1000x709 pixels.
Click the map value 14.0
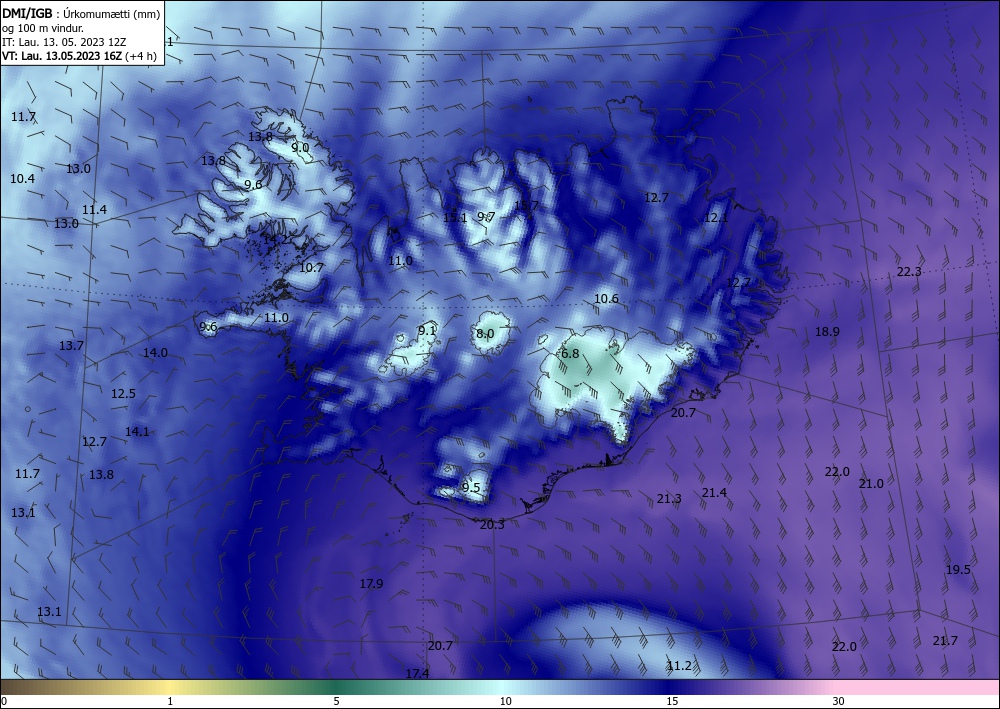pyautogui.click(x=155, y=353)
